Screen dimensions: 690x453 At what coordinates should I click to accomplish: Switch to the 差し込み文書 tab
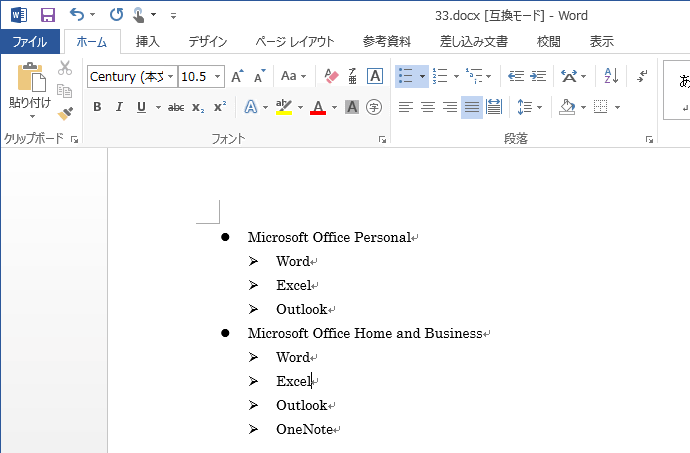(473, 42)
